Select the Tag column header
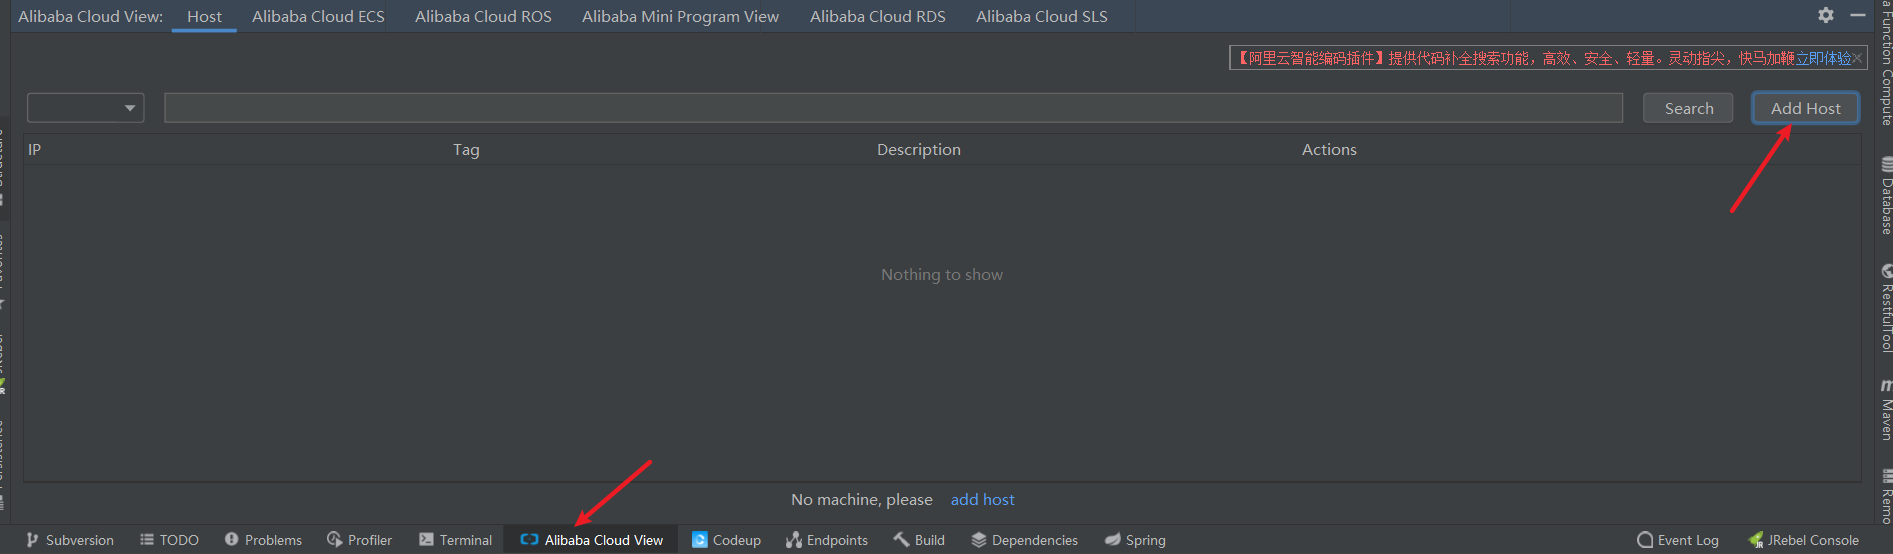 (466, 149)
